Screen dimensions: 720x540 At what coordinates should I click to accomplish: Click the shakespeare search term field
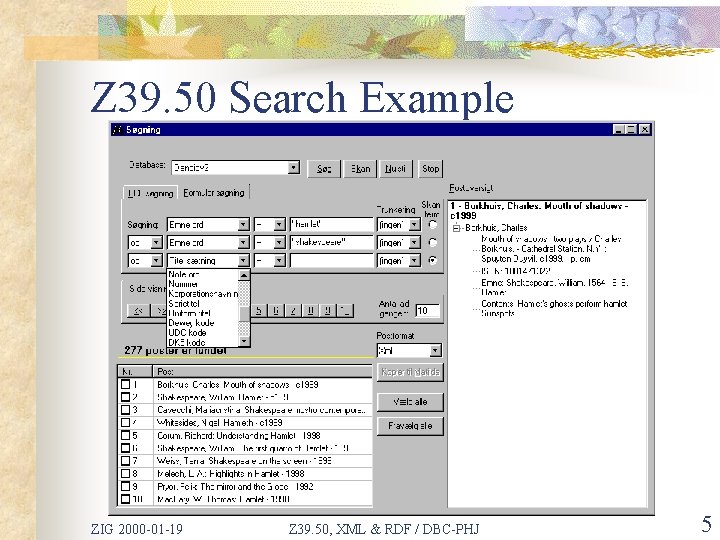[332, 242]
